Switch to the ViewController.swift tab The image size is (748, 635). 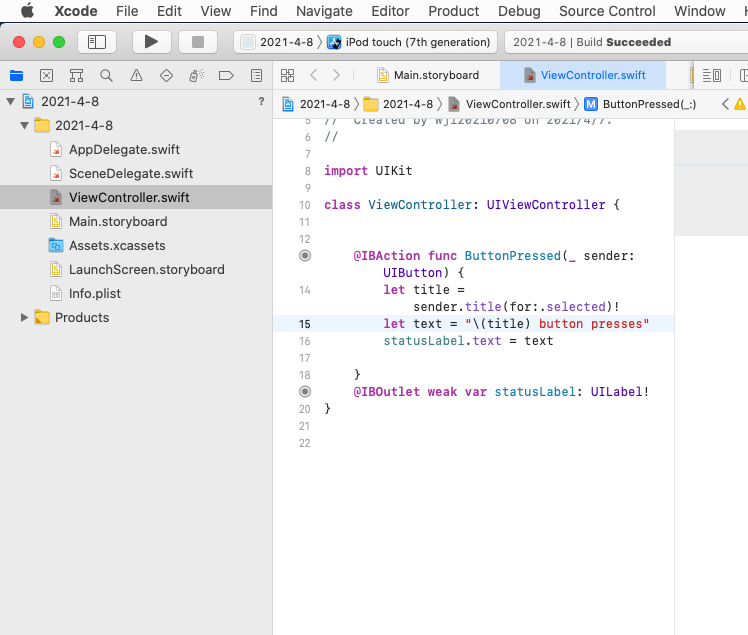point(584,75)
